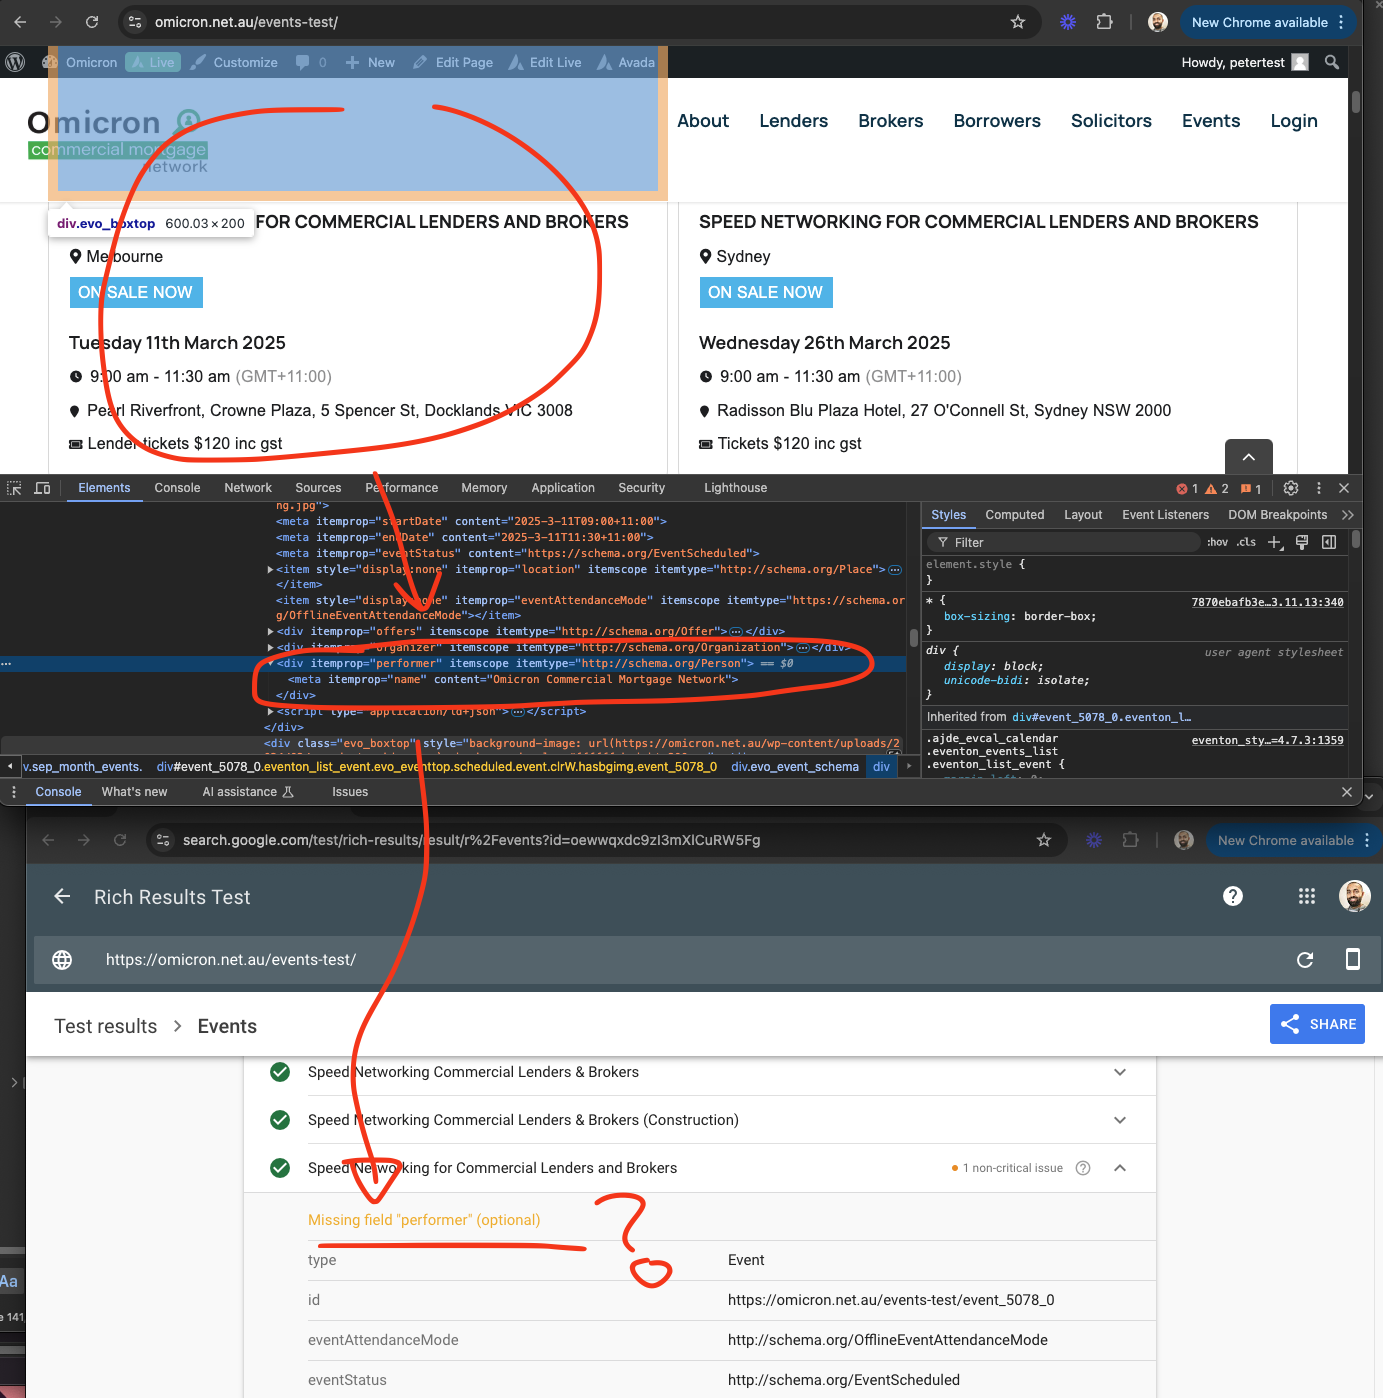1383x1398 pixels.
Task: Go back in the omicron.net.au browser window
Action: 20,22
